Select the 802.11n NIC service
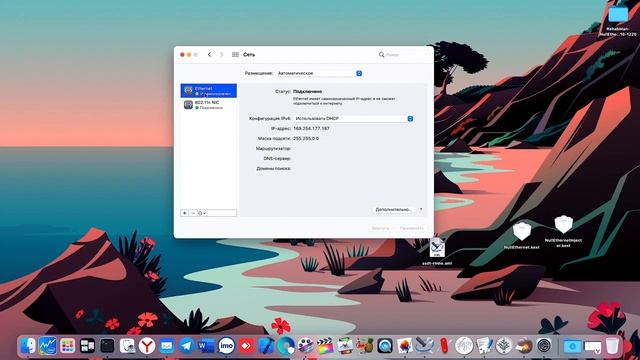Viewport: 640px width, 360px height. pos(209,105)
